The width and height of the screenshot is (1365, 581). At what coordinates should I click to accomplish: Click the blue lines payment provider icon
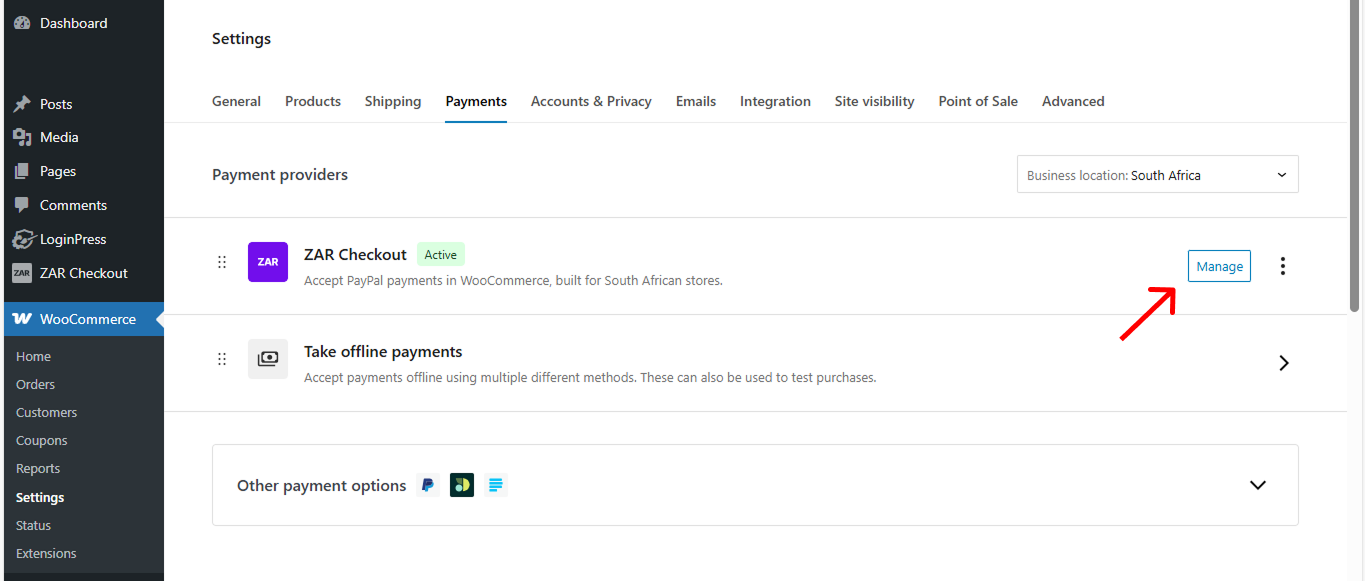[x=496, y=485]
